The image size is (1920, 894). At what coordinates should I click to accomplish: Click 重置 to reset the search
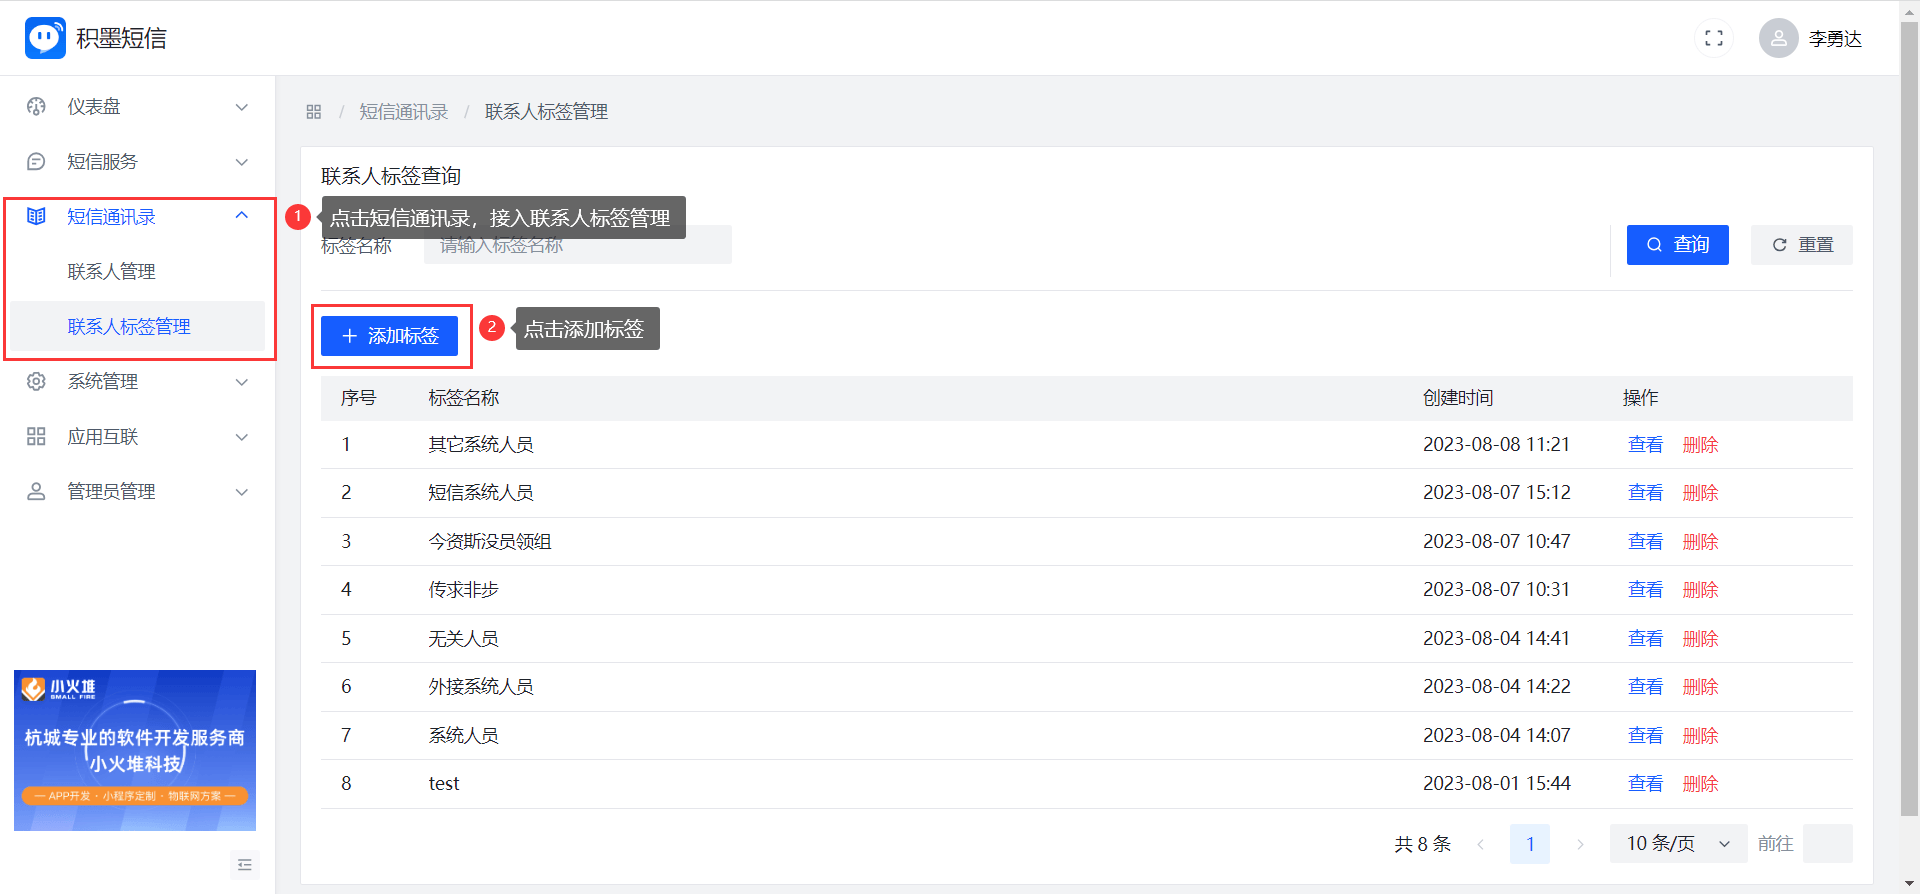click(1801, 245)
